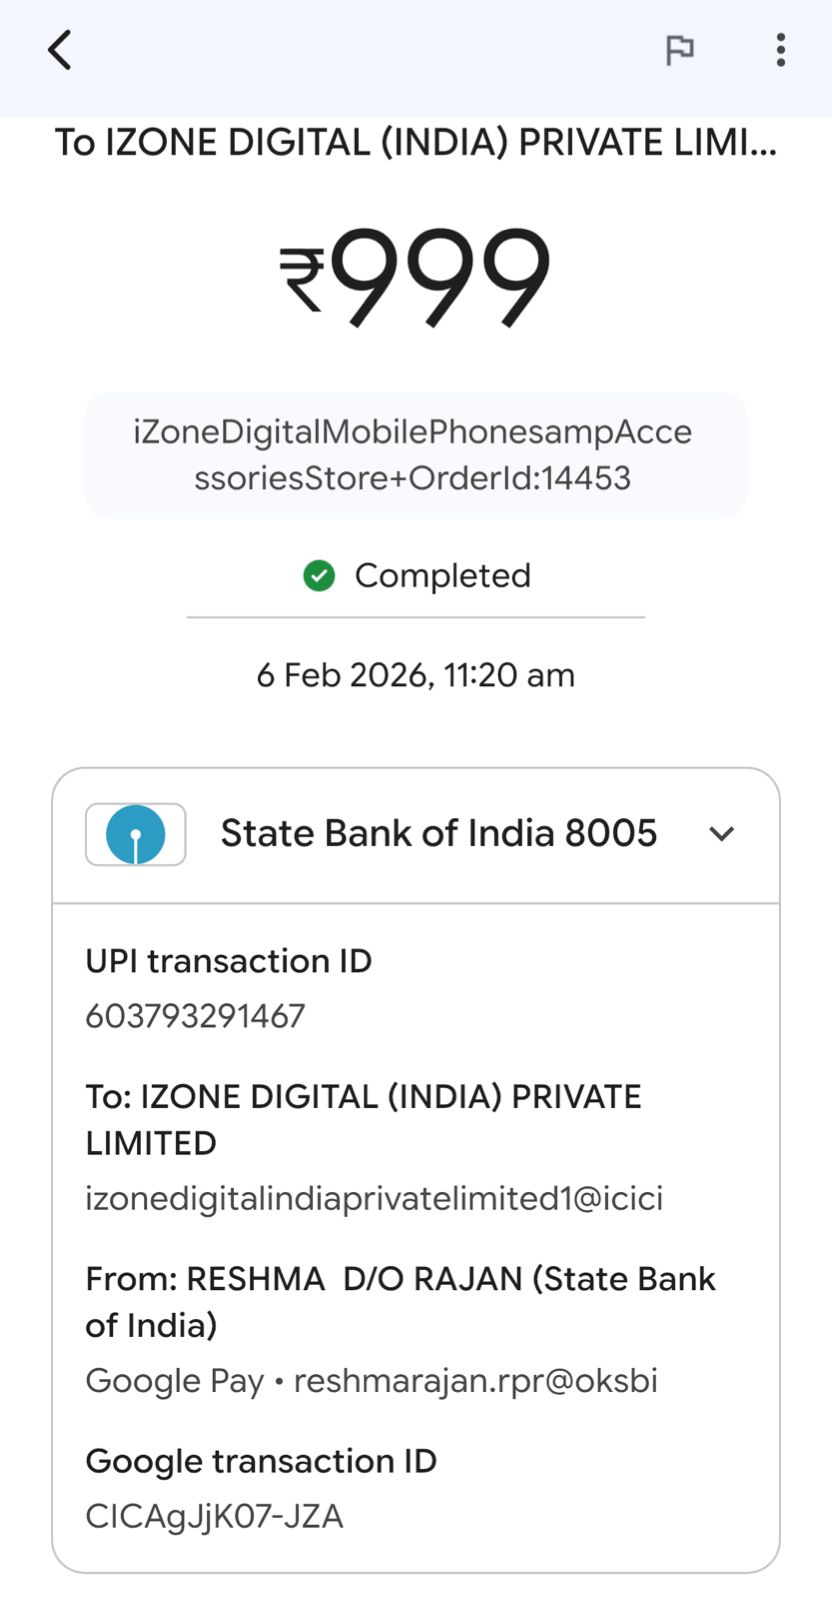This screenshot has height=1600, width=832.
Task: Tap the UPI transaction ID label
Action: pyautogui.click(x=228, y=961)
